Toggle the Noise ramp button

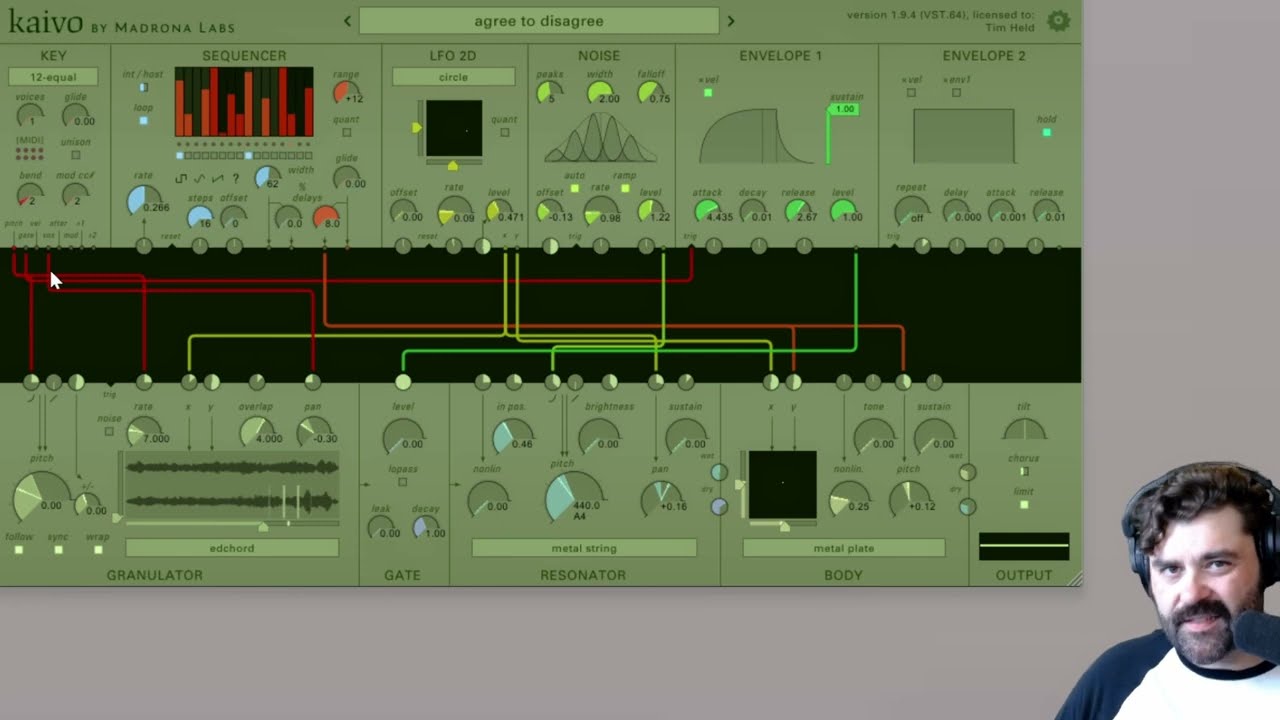click(625, 188)
